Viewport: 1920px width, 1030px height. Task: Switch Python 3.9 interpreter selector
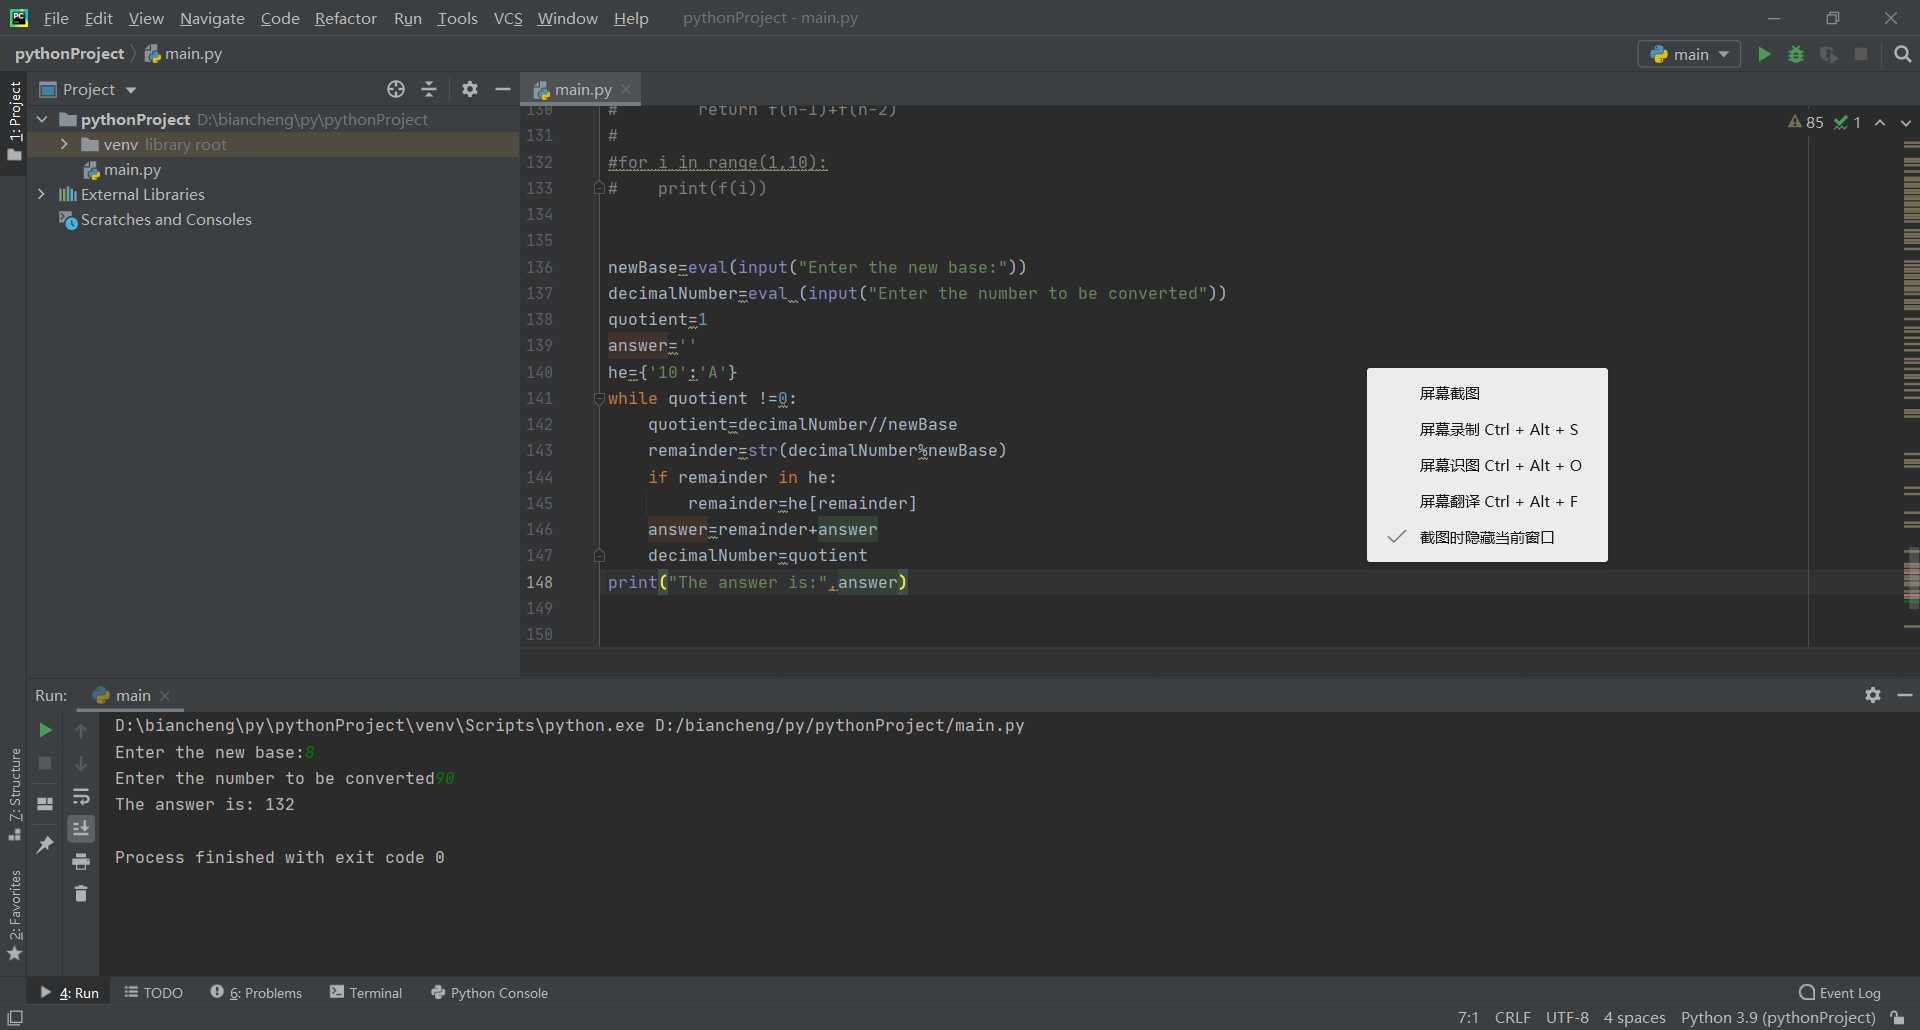1778,1017
